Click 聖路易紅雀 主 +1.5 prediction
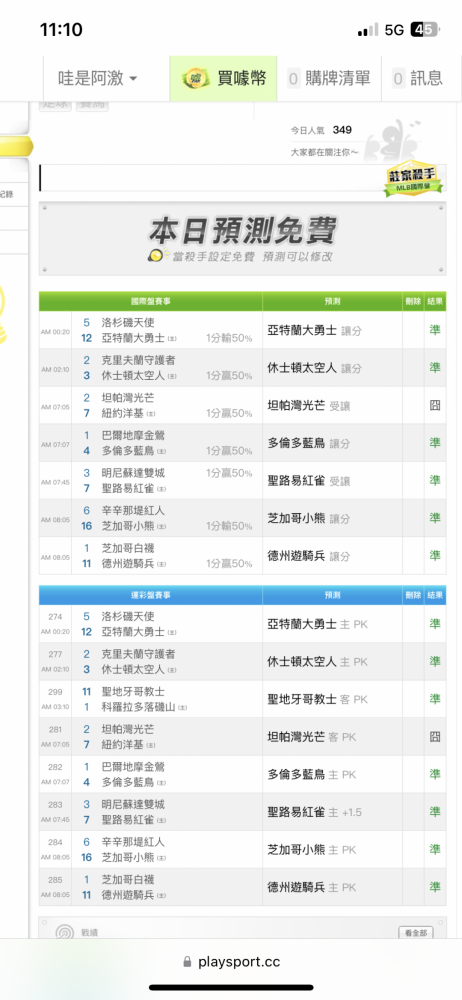462x1000 pixels. 315,812
